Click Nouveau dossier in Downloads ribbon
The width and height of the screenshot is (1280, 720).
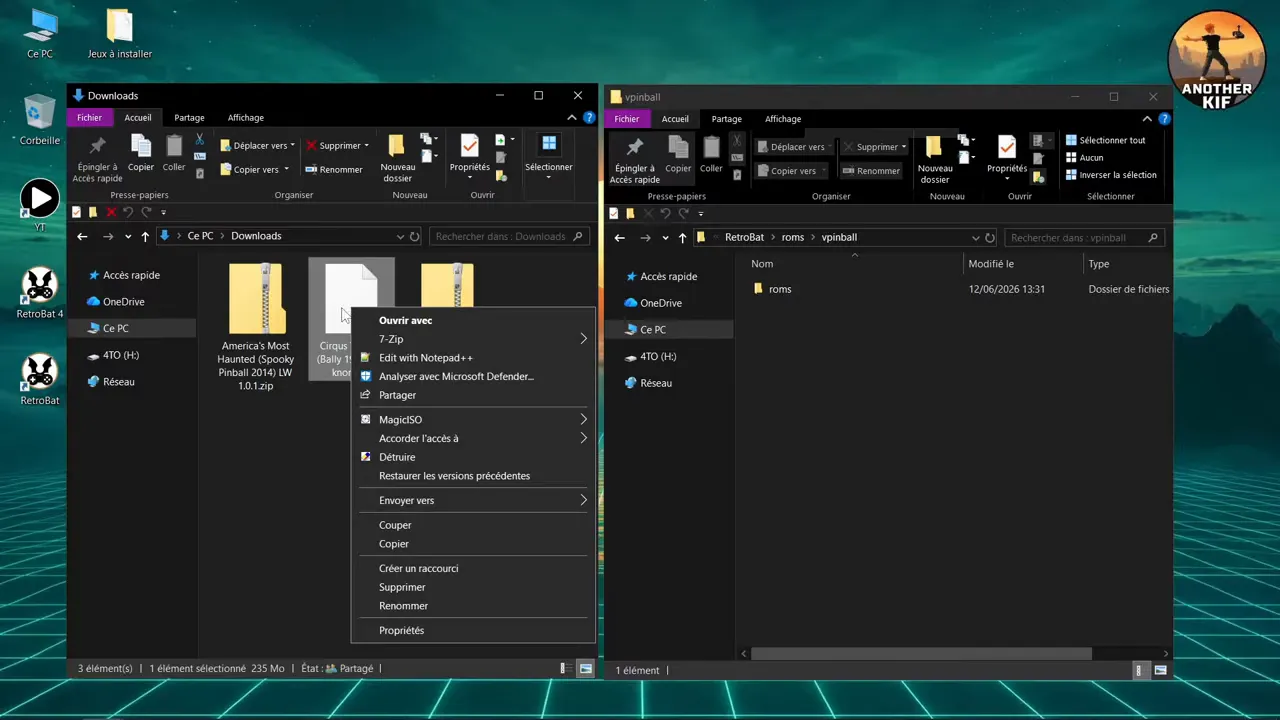pyautogui.click(x=397, y=159)
